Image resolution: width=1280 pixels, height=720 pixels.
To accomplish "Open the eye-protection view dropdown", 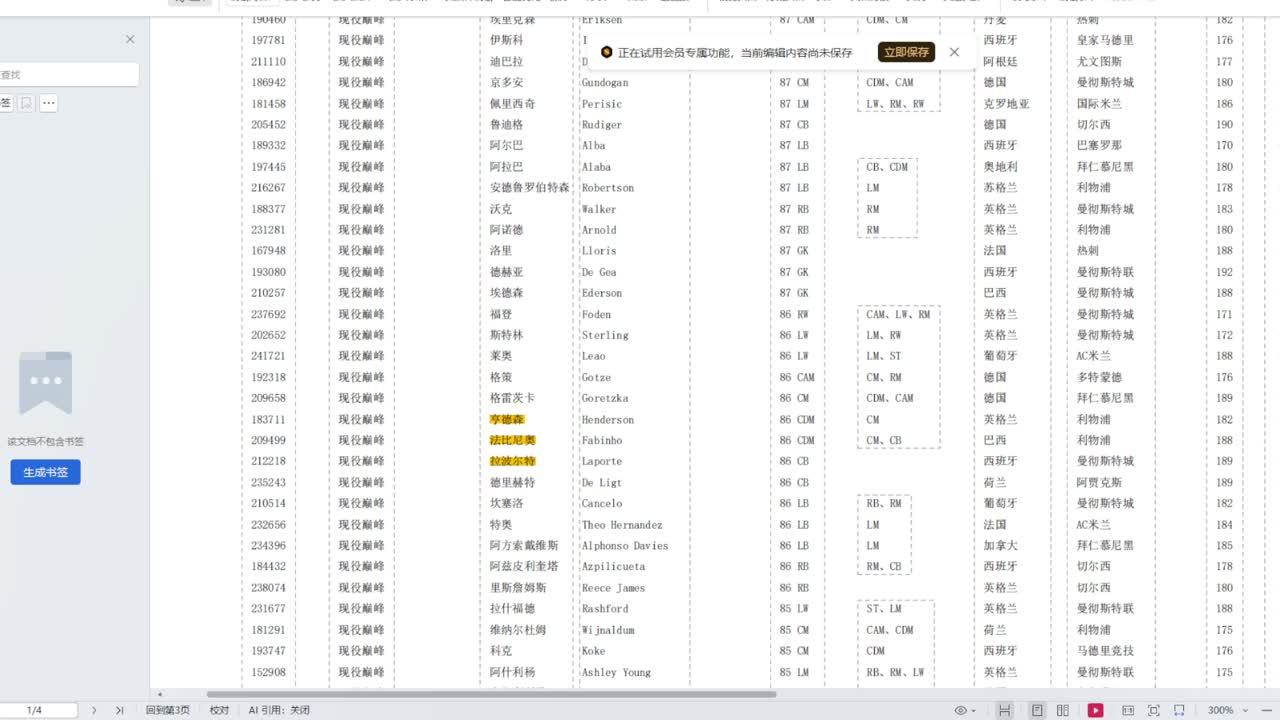I will (965, 710).
